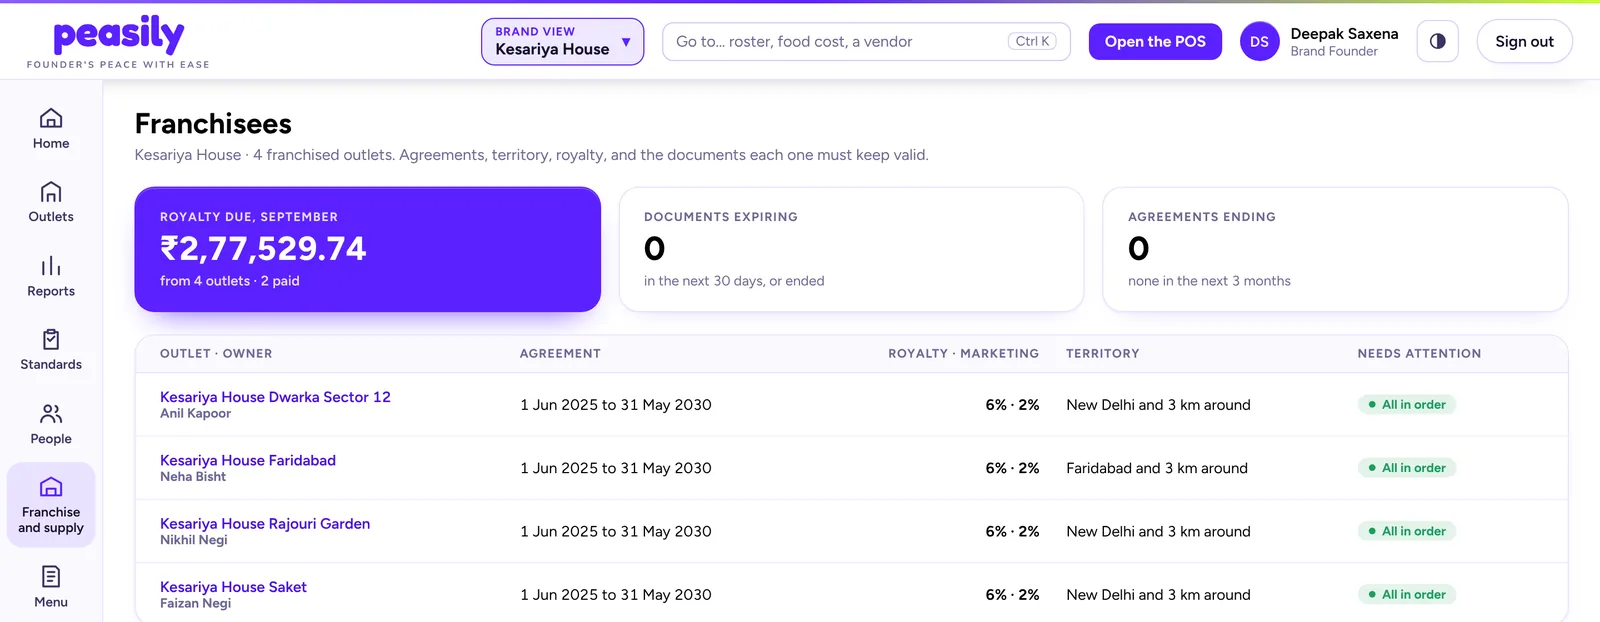Click the 'Royalty · Marketing' column header
Viewport: 1600px width, 622px height.
963,354
